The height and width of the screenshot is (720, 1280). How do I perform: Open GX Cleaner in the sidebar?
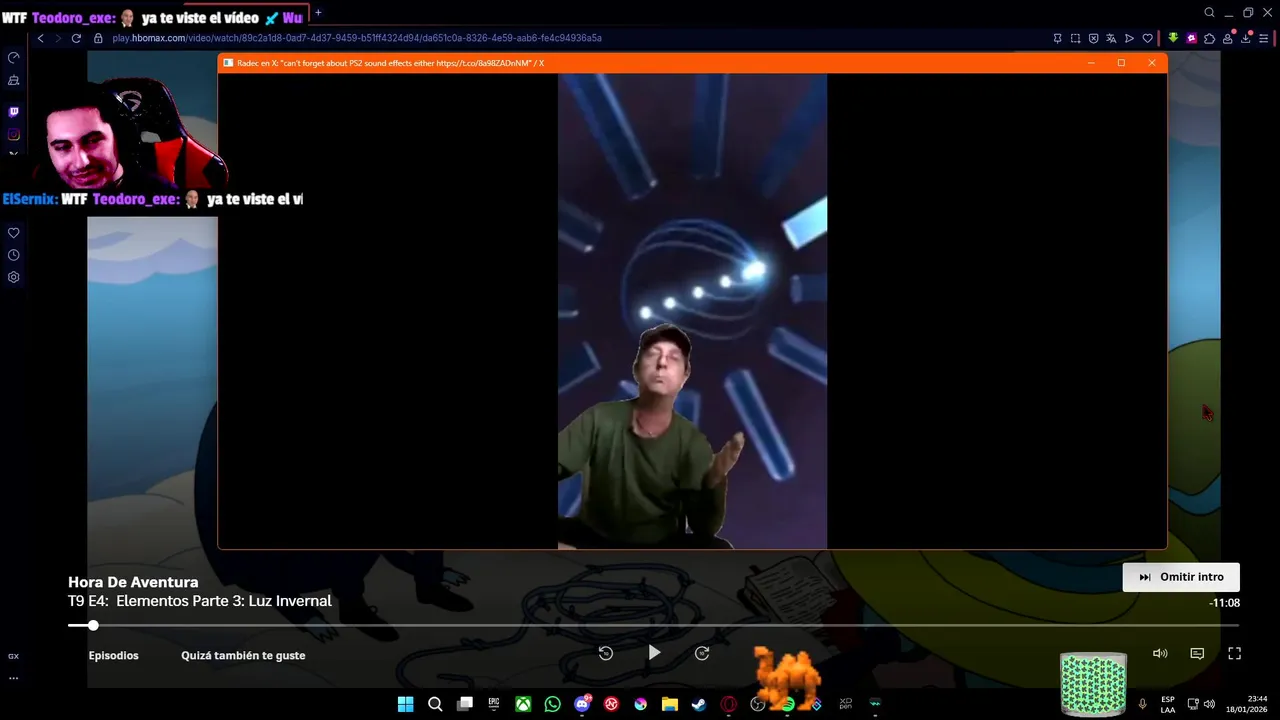click(13, 80)
